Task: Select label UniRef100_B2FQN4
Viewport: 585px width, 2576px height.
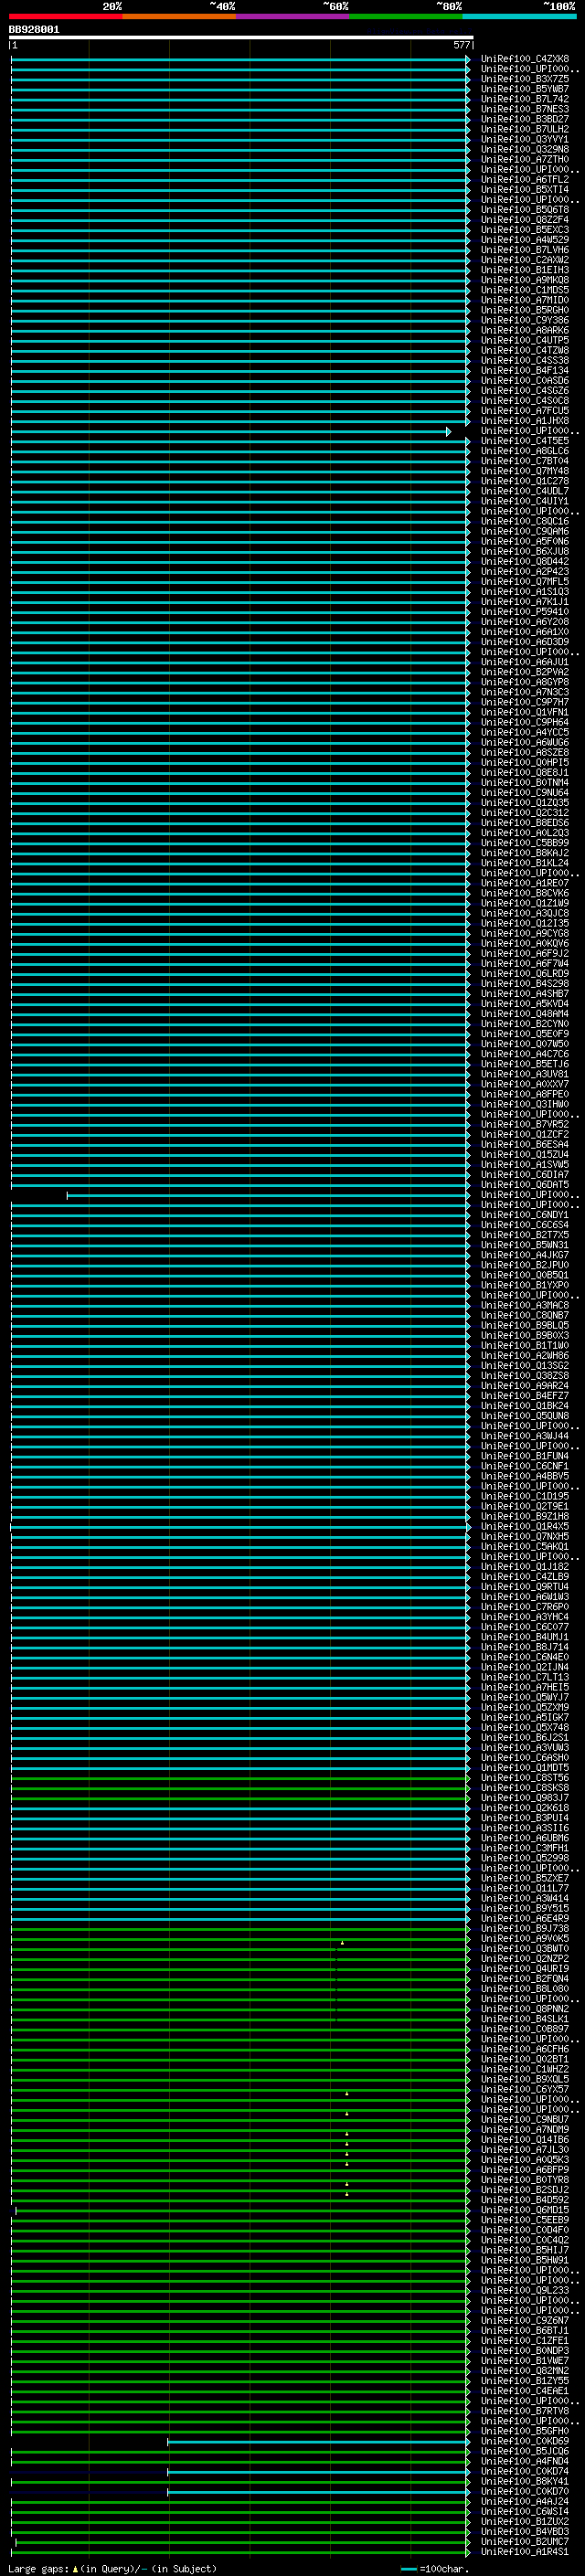Action: tap(524, 1978)
